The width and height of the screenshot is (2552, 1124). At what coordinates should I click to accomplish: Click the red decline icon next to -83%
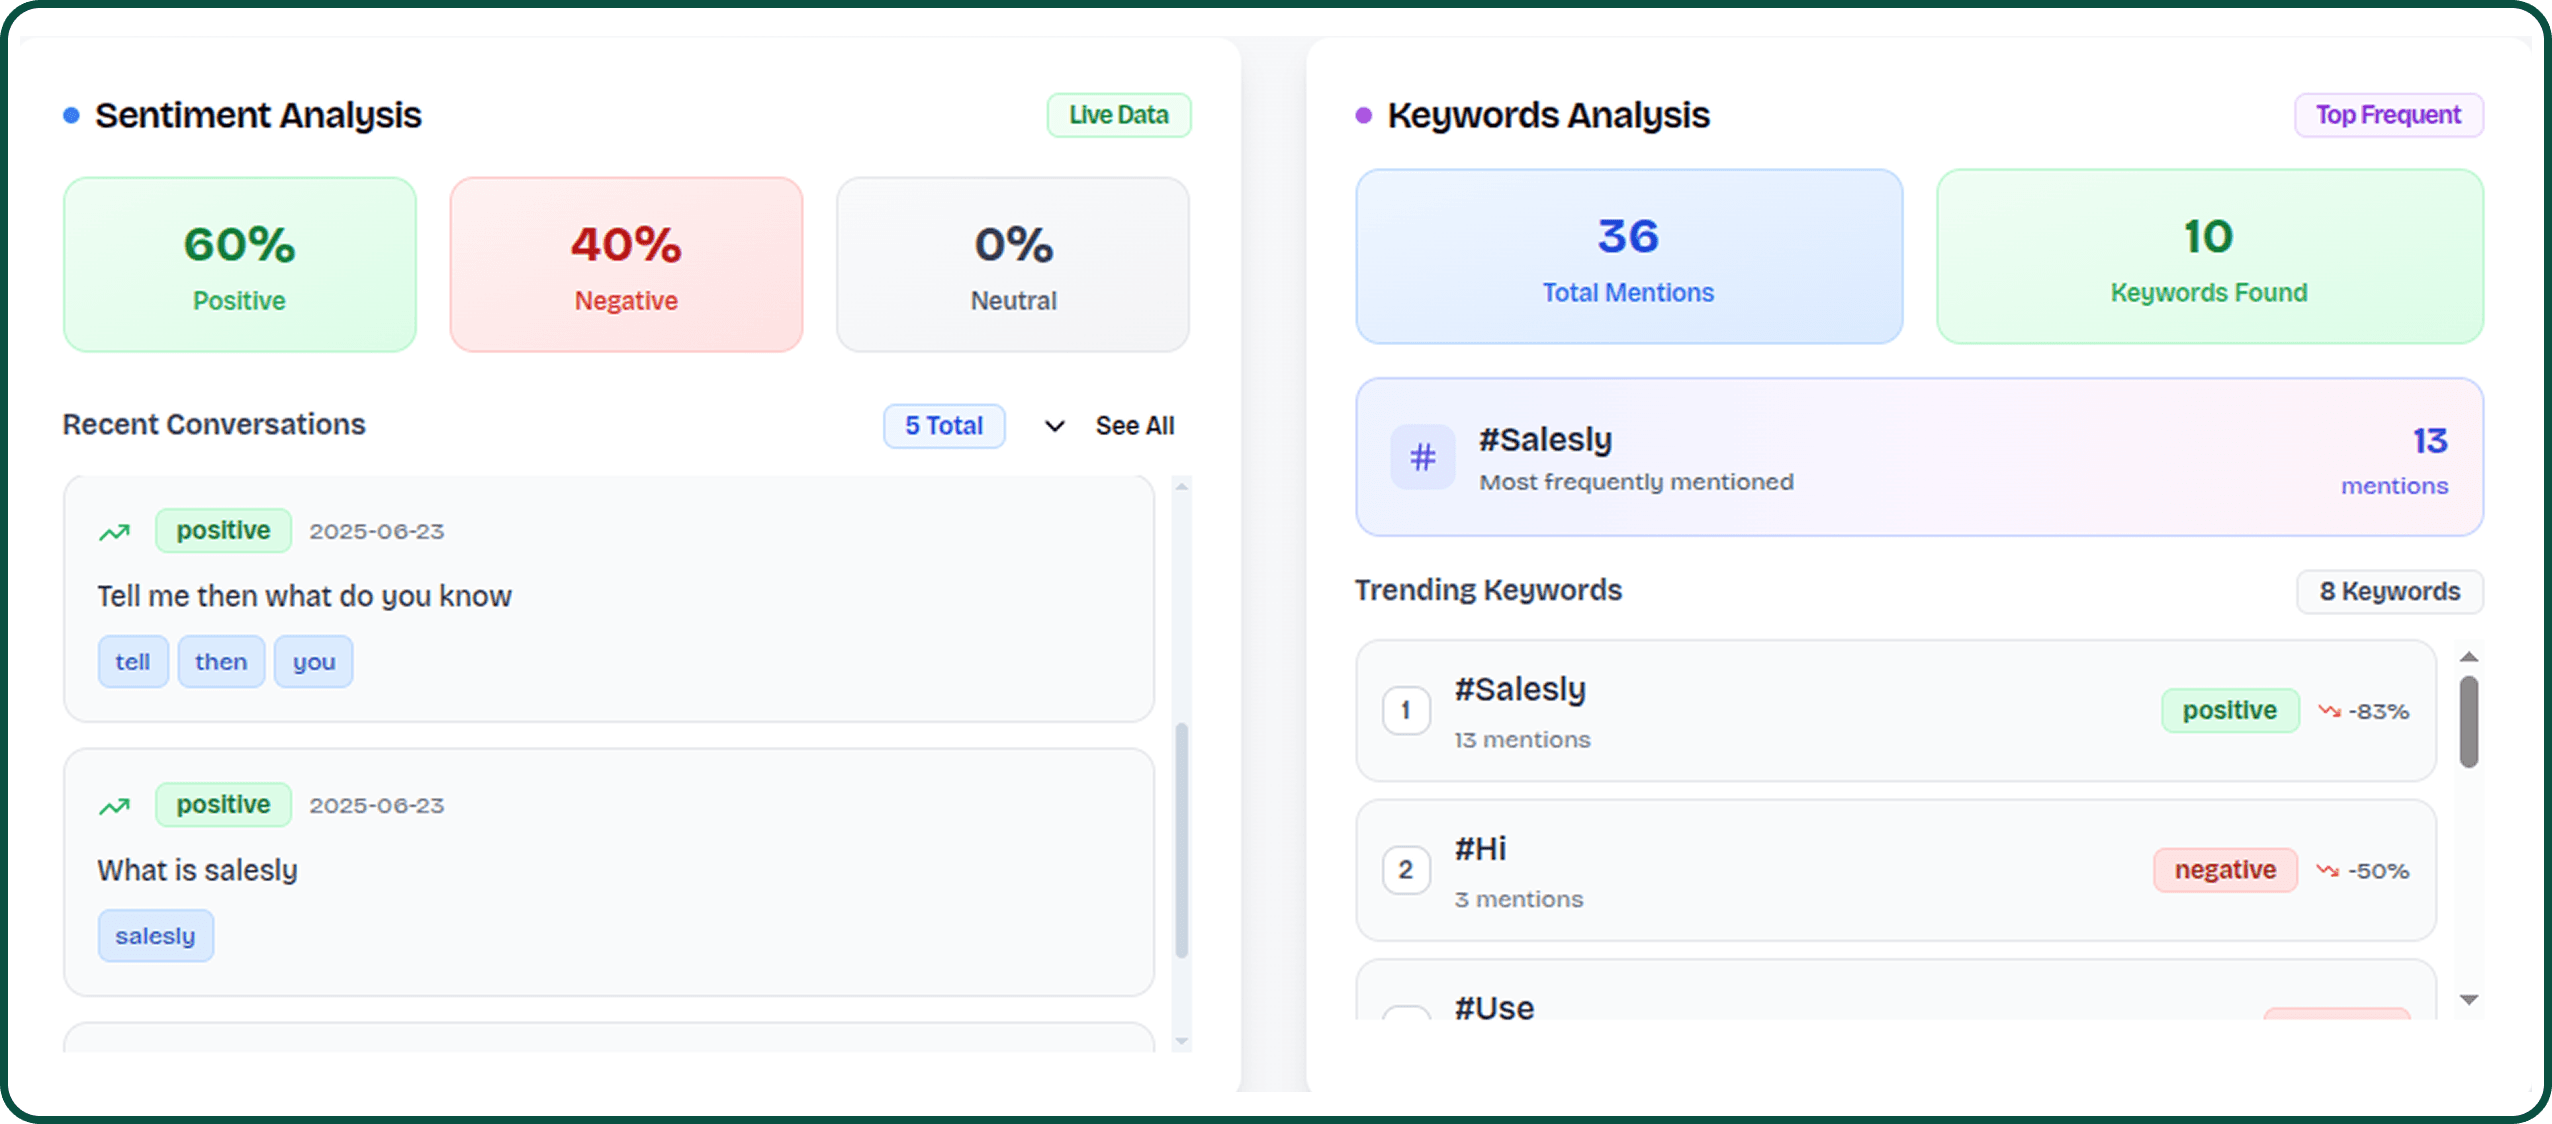[x=2331, y=710]
